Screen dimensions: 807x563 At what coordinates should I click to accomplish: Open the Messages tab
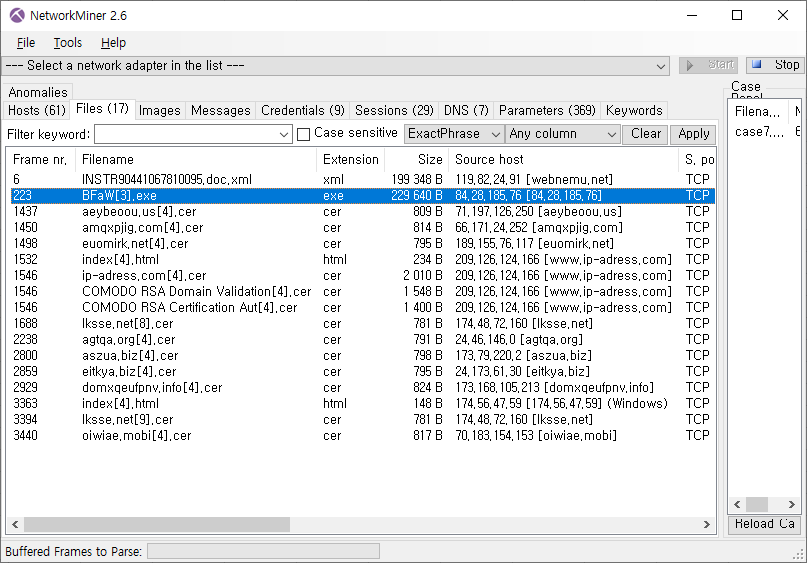coord(220,111)
